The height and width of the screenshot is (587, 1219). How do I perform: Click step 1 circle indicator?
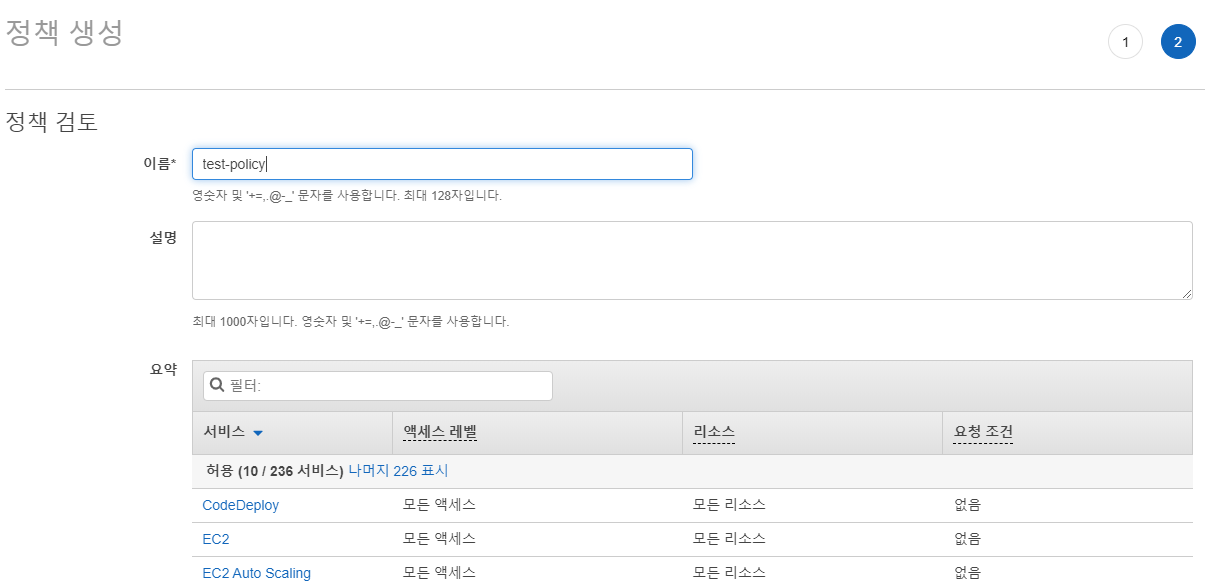[1125, 42]
